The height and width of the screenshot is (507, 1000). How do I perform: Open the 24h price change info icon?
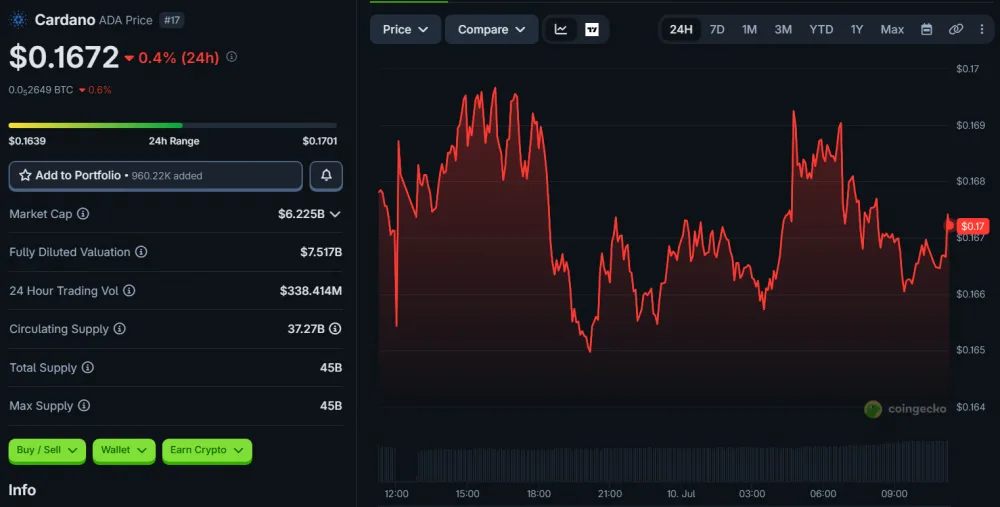[x=232, y=57]
